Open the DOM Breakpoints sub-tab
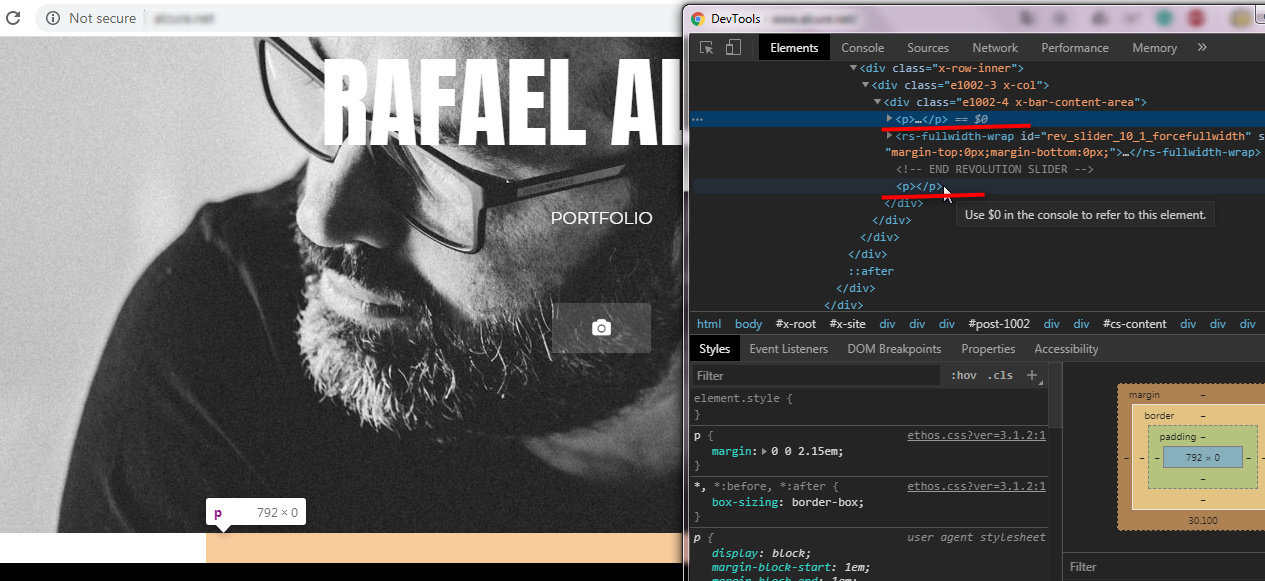This screenshot has width=1265, height=581. click(894, 349)
